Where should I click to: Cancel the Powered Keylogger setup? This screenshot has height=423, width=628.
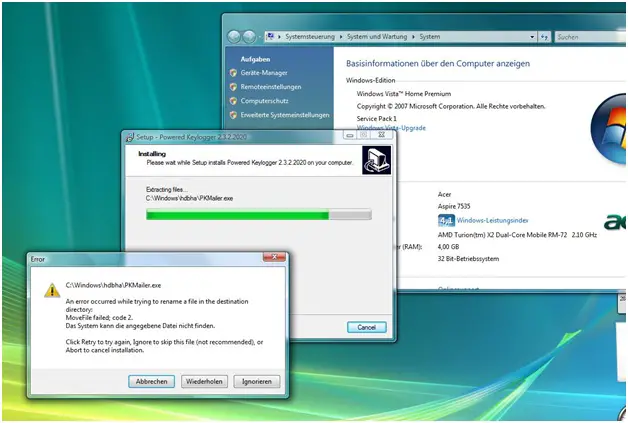click(366, 327)
